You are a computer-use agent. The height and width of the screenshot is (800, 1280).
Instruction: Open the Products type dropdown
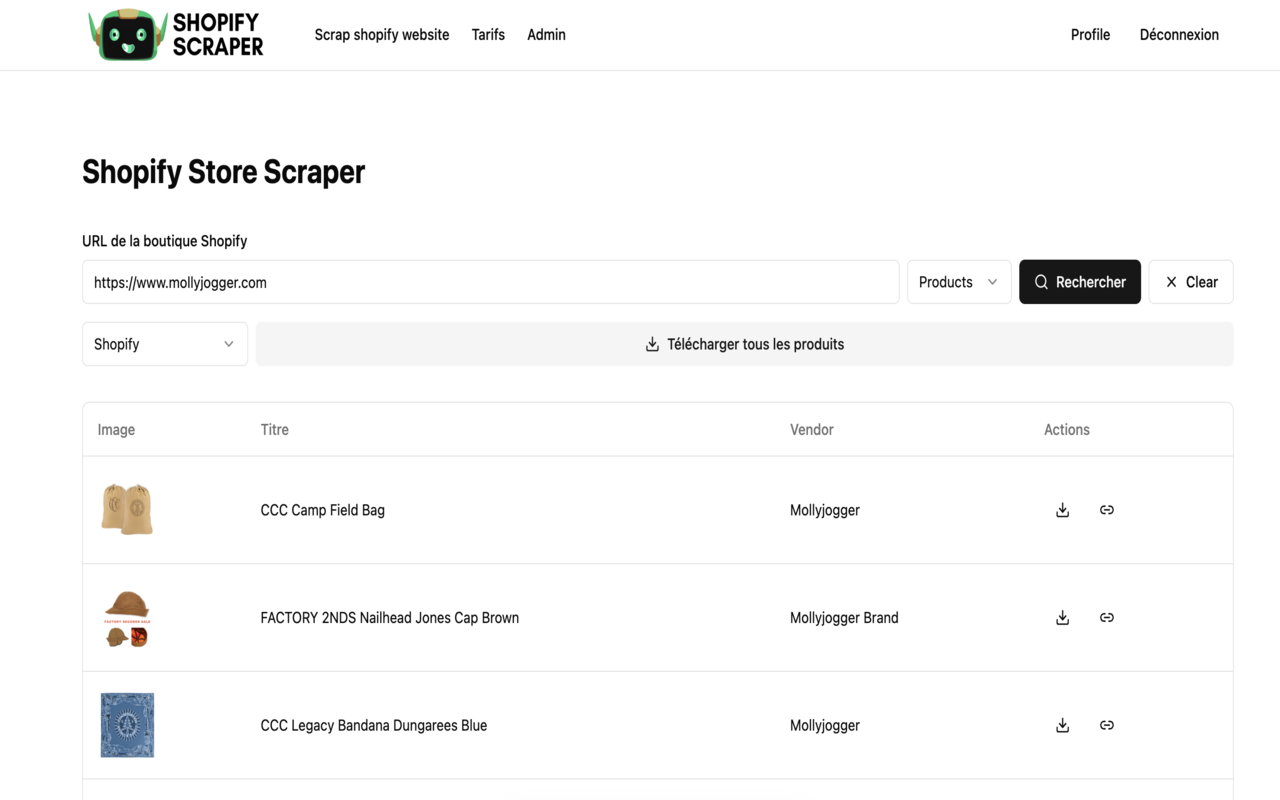point(959,282)
